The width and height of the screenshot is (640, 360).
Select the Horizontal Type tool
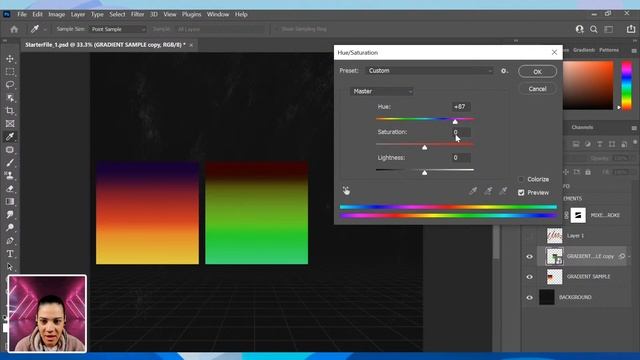pos(10,254)
